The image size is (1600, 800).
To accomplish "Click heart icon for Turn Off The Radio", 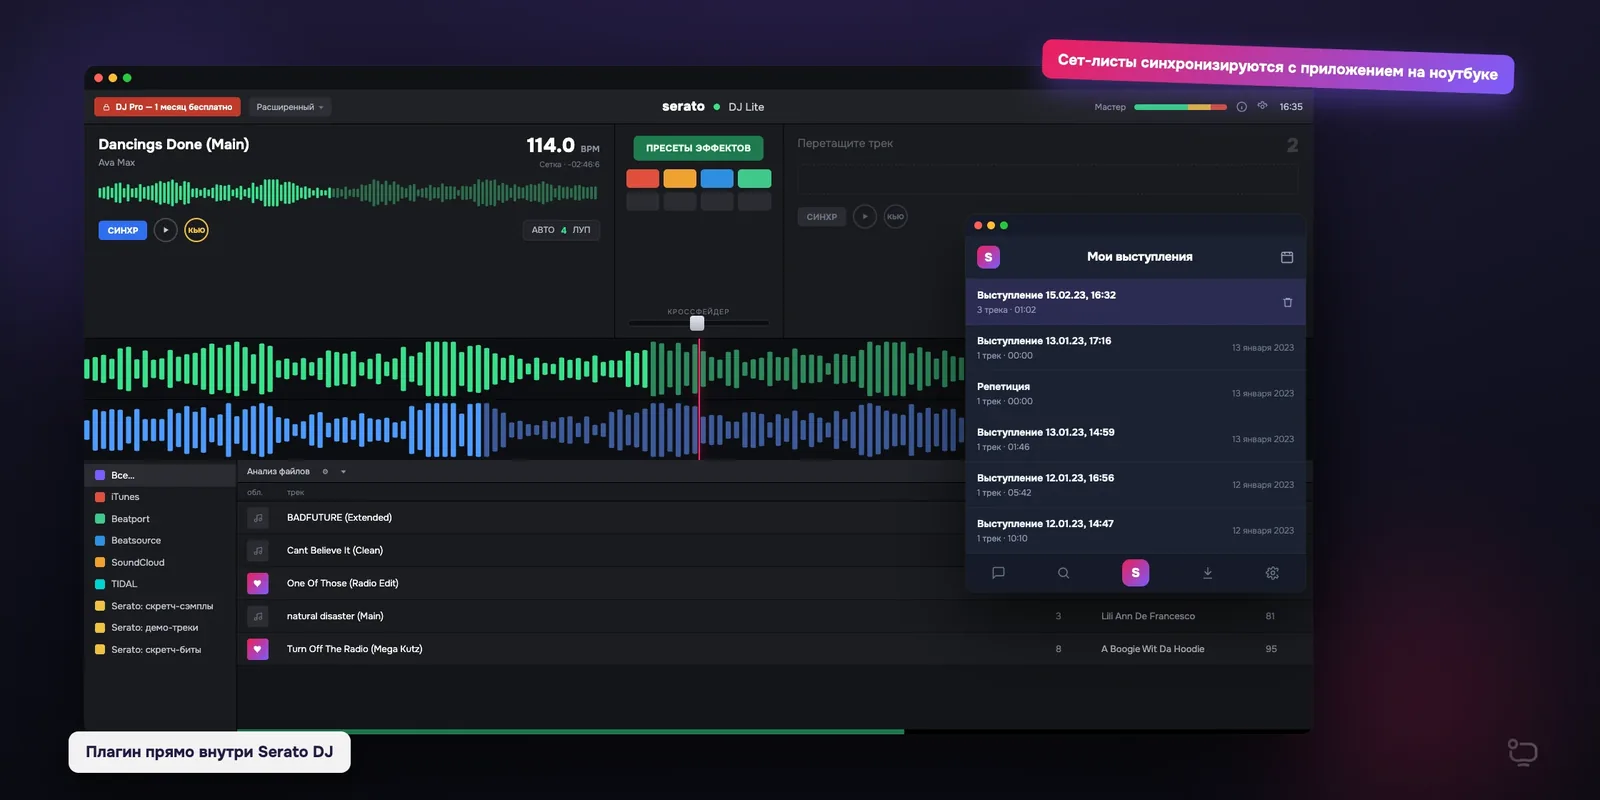I will [x=257, y=649].
